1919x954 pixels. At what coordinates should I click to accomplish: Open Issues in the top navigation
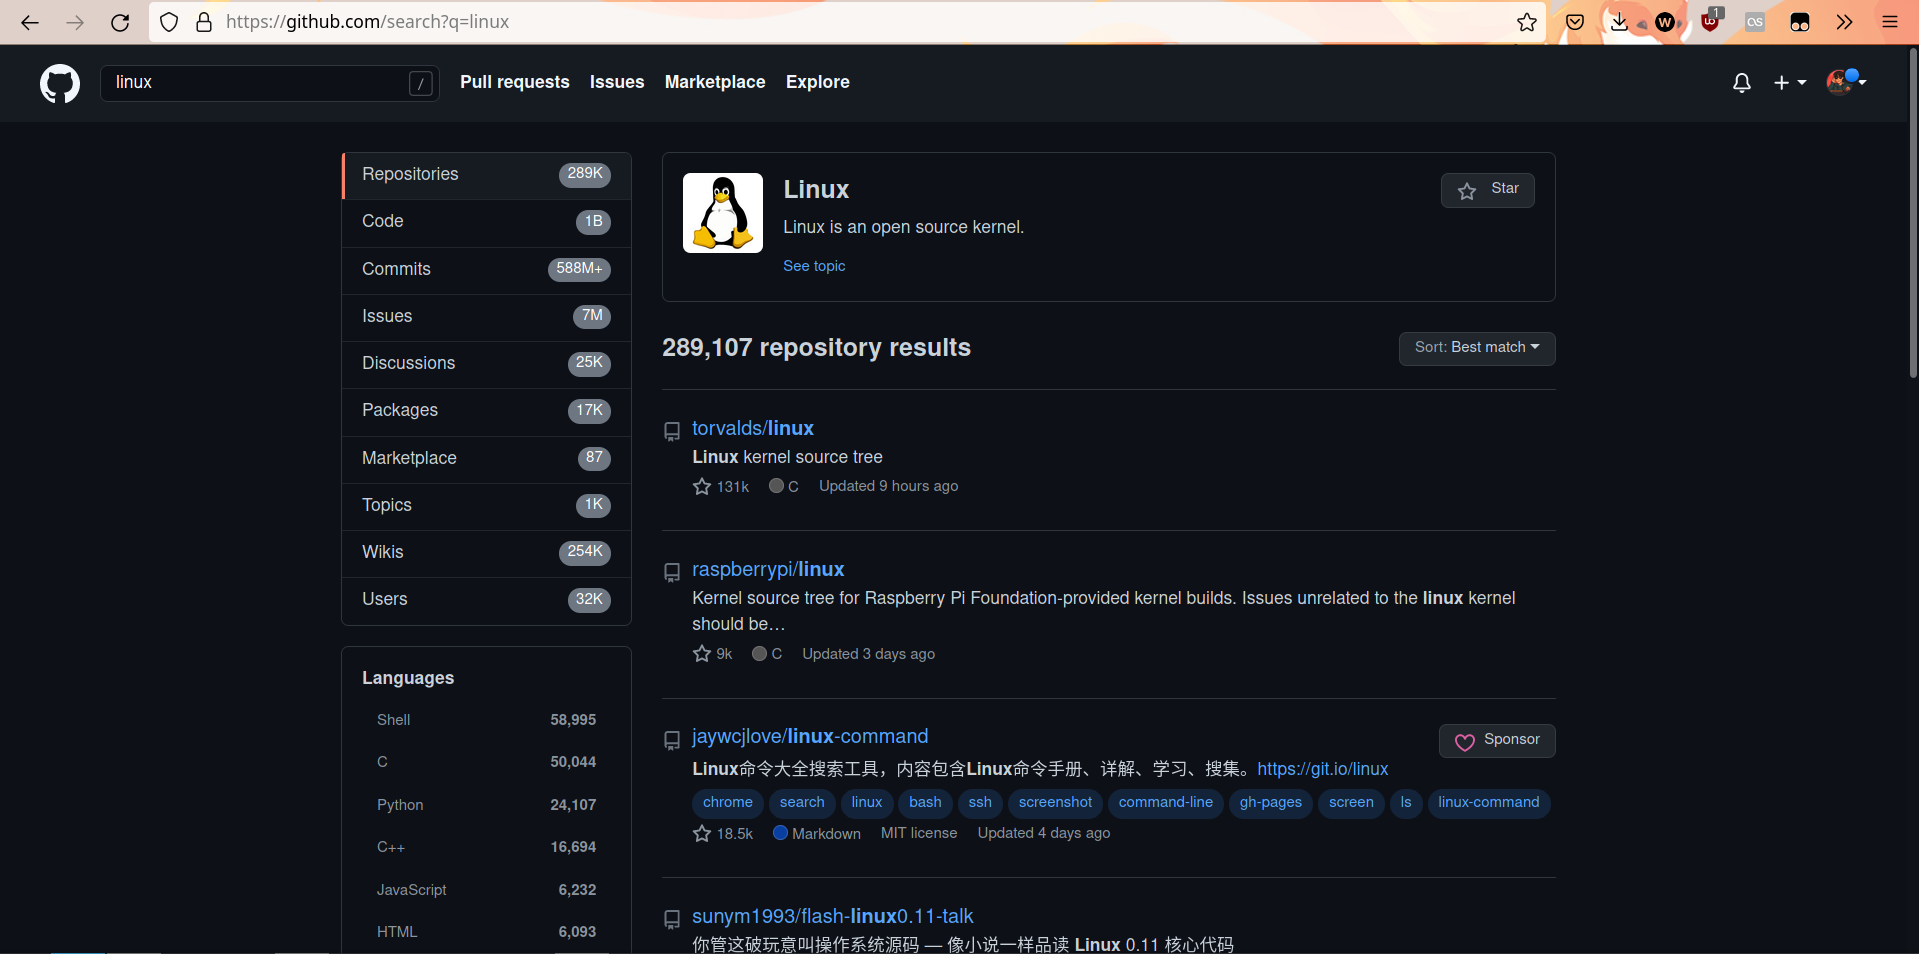coord(617,82)
